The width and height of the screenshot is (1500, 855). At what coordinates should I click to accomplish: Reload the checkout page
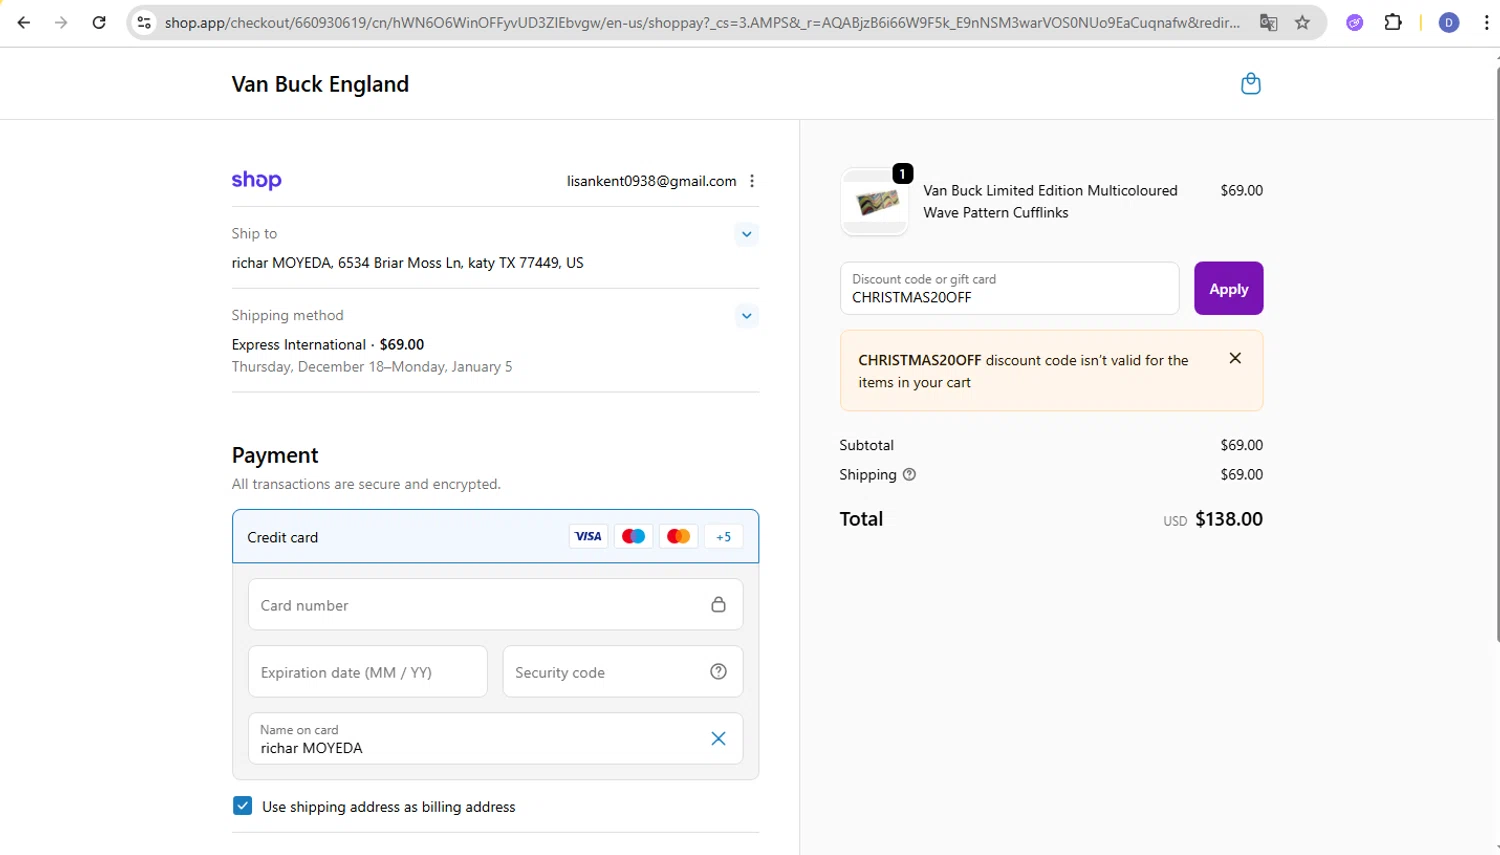(x=99, y=22)
